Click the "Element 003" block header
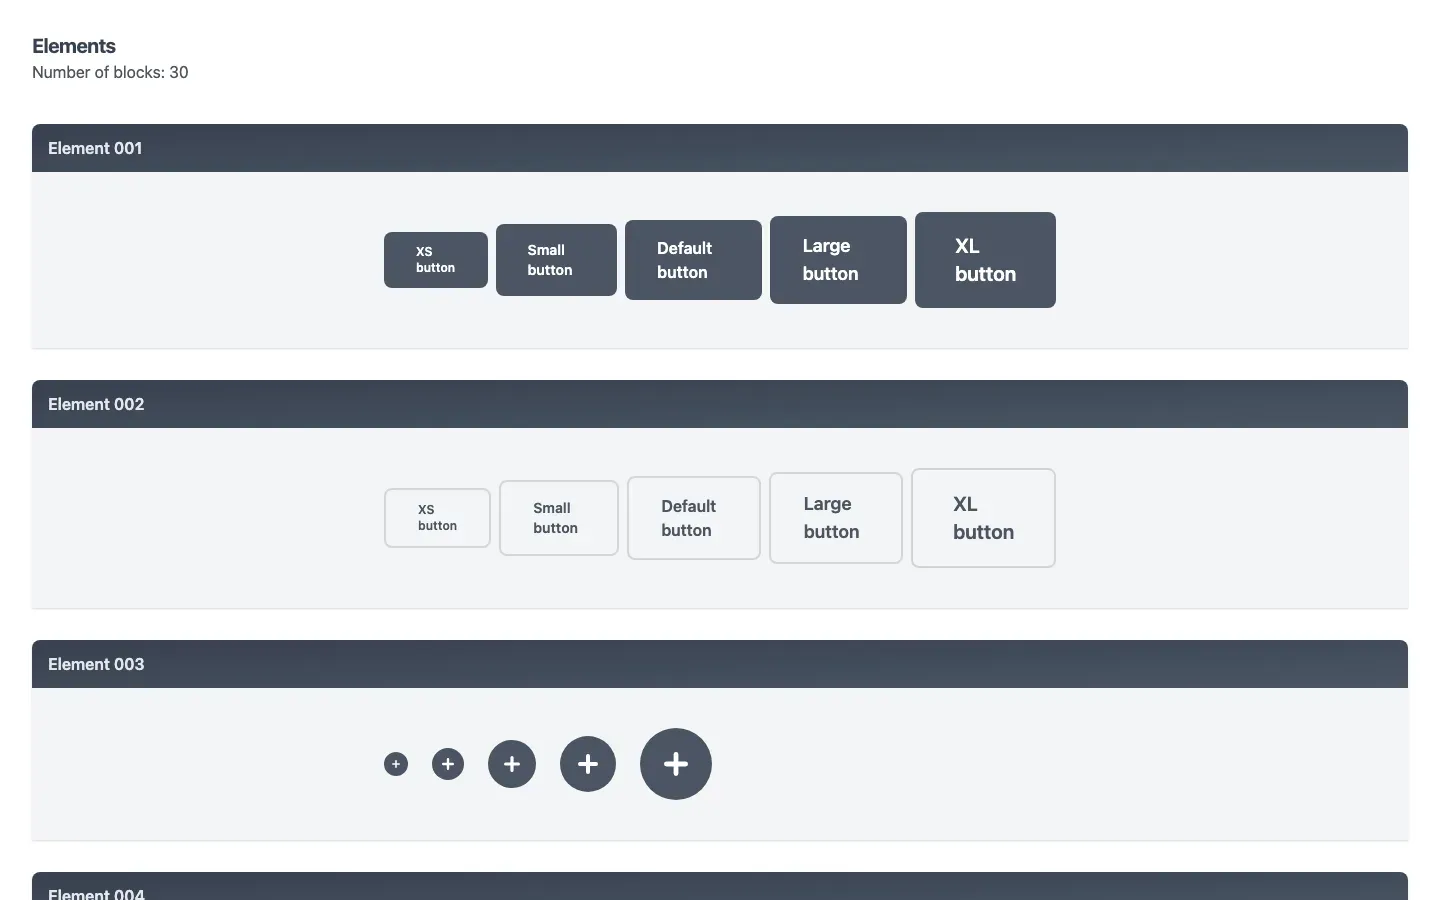 [x=720, y=664]
